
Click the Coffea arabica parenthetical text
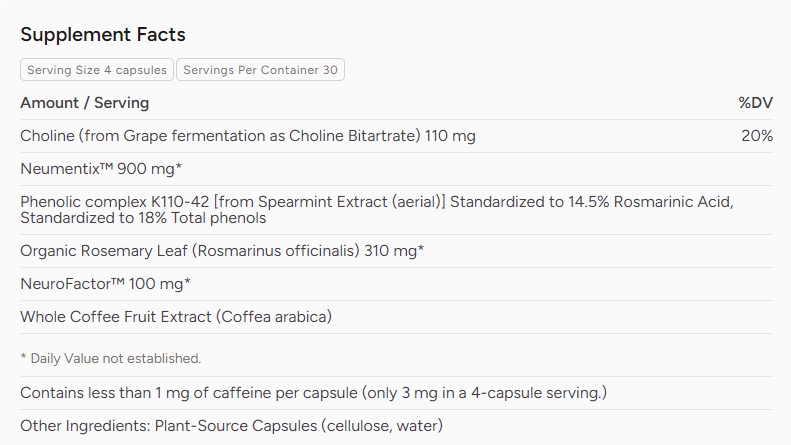click(x=274, y=317)
